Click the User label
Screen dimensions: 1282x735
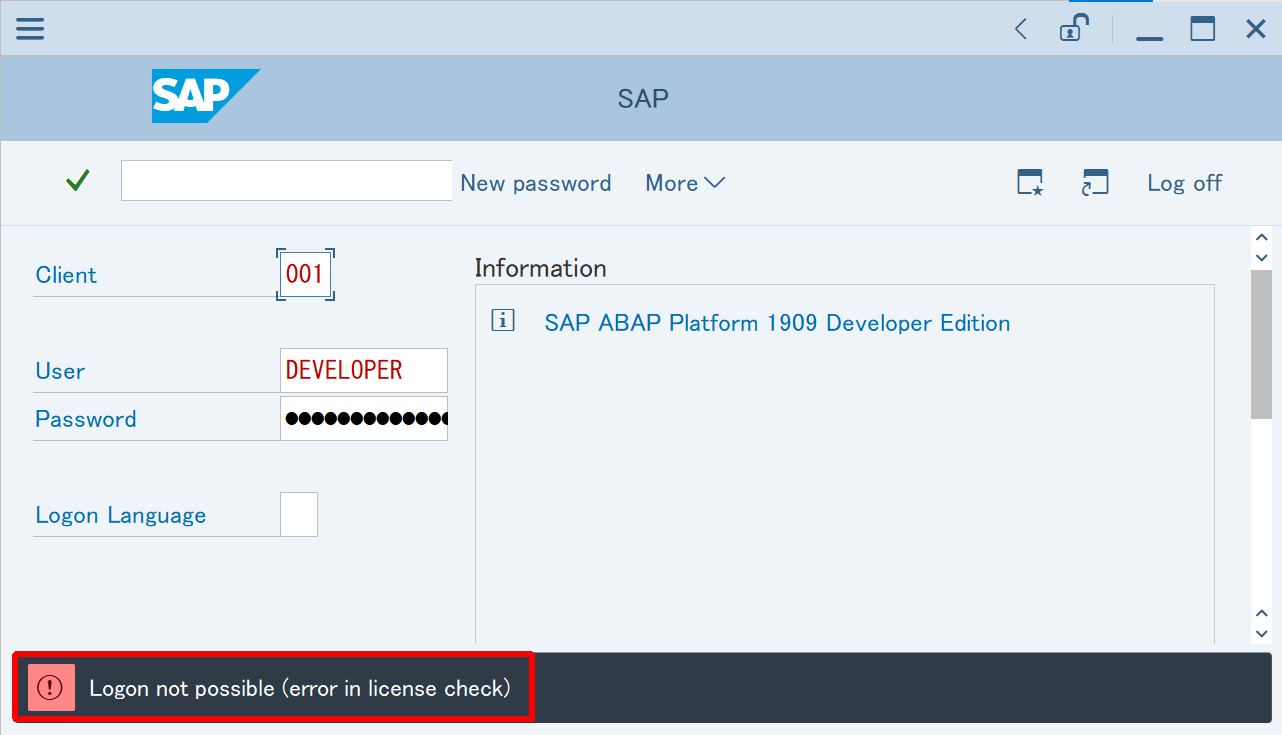point(60,371)
